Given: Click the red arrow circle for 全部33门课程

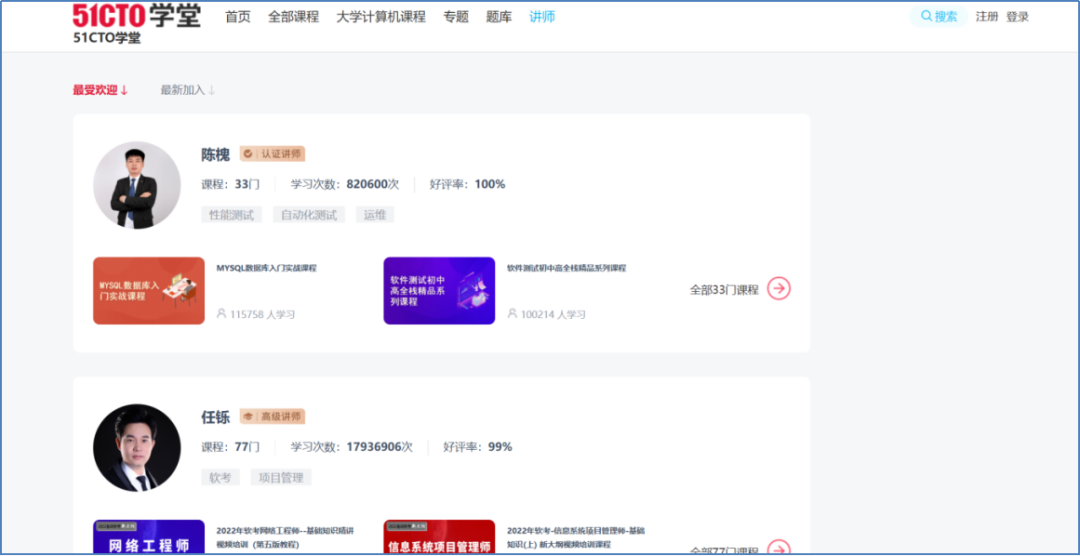Looking at the screenshot, I should pyautogui.click(x=778, y=289).
